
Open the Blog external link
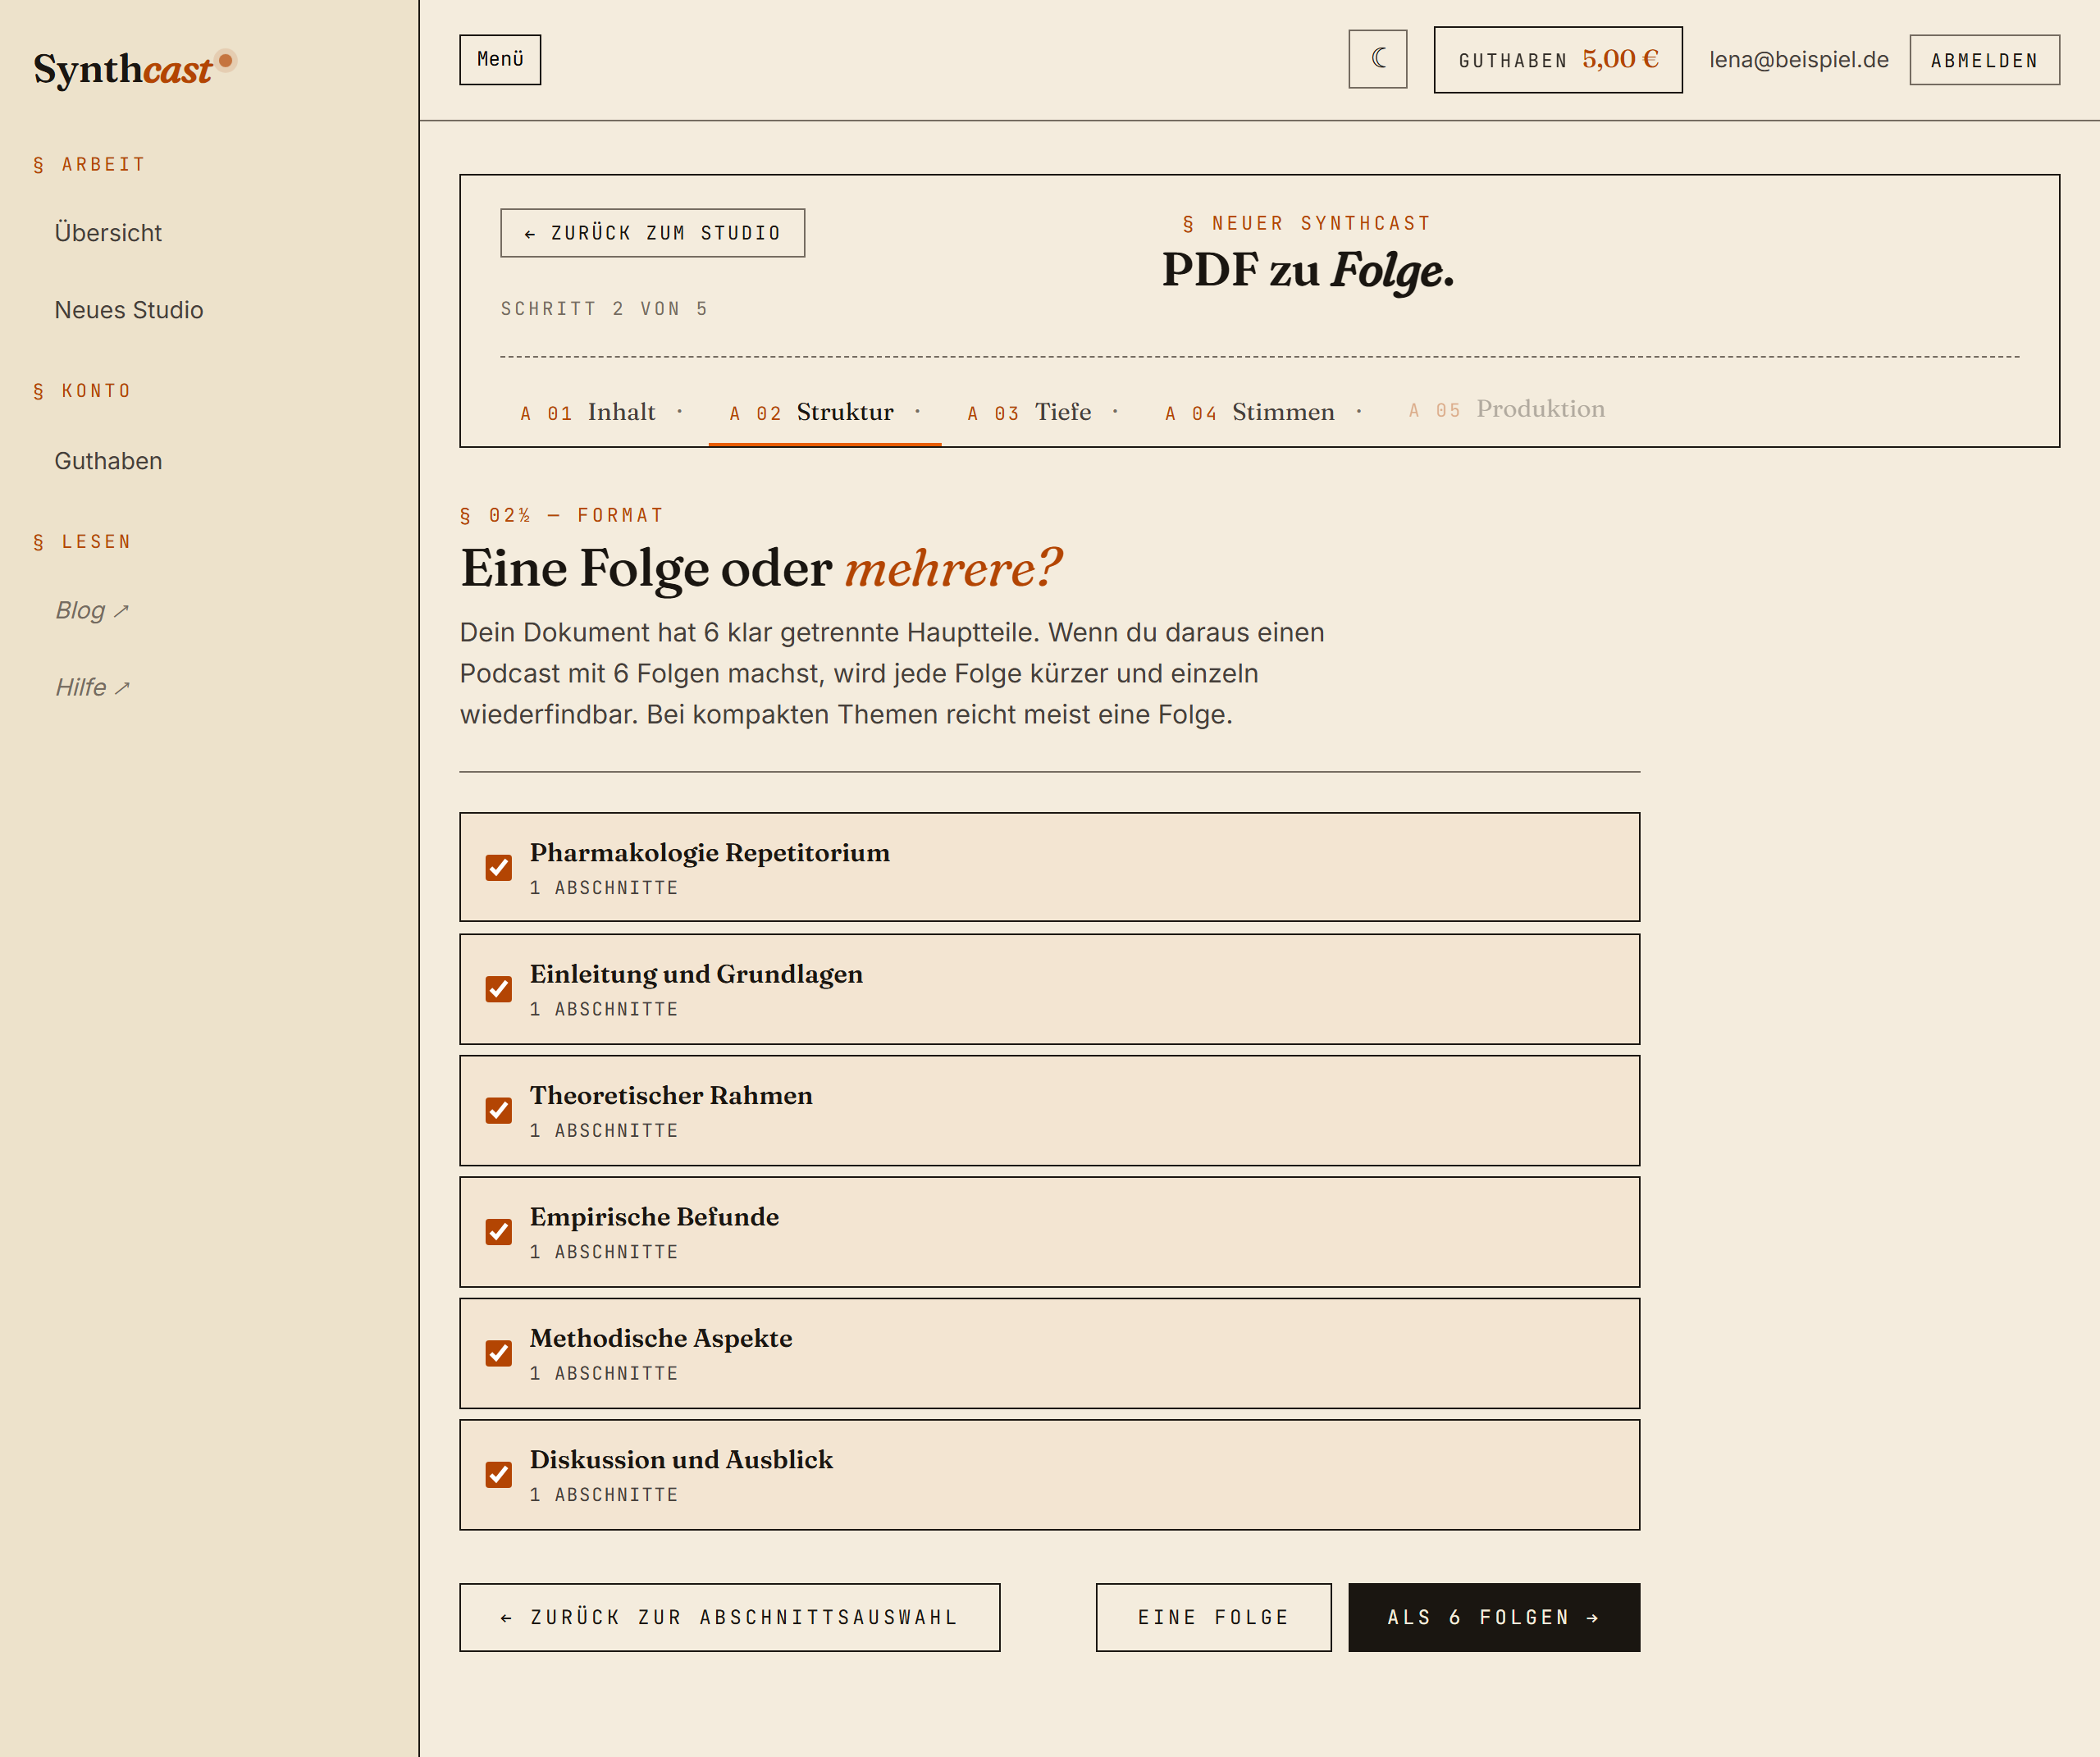click(92, 610)
